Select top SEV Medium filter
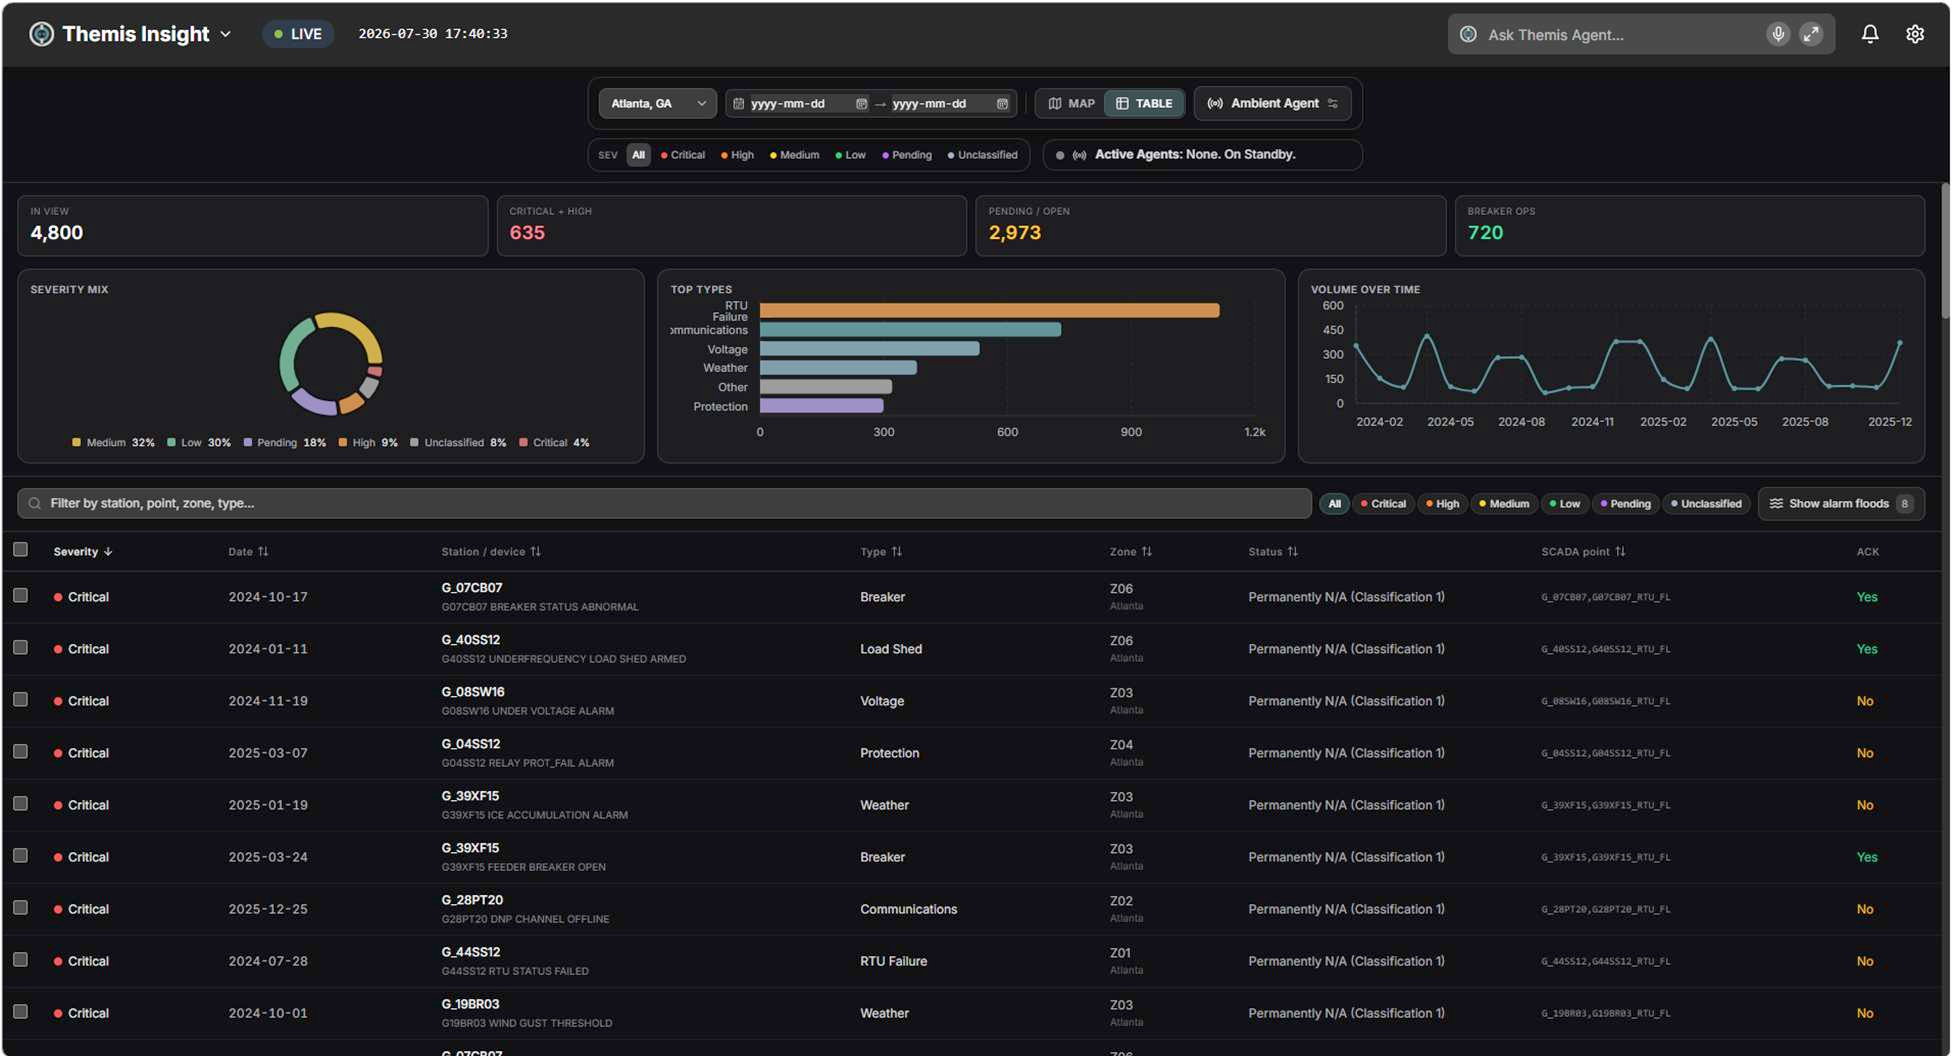The width and height of the screenshot is (1952, 1057). click(794, 155)
